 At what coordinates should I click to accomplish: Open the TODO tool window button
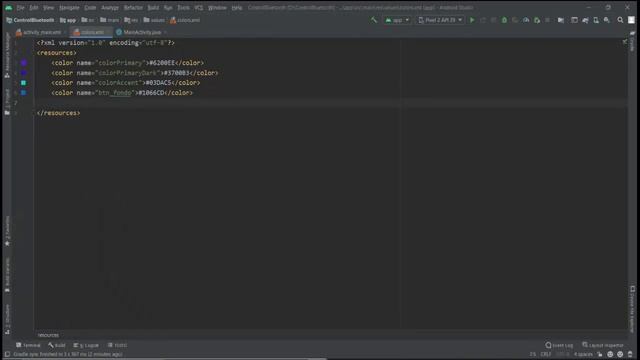click(118, 345)
